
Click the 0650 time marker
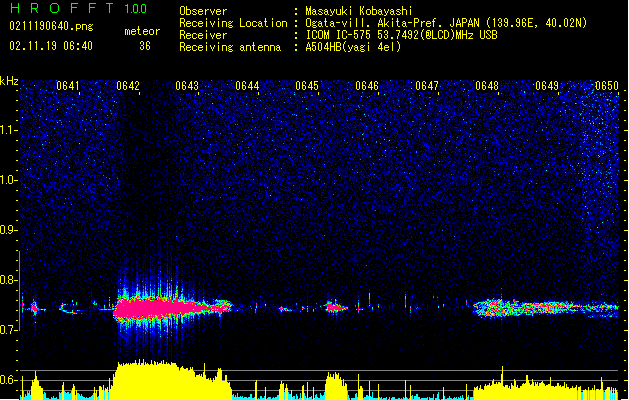tap(607, 86)
